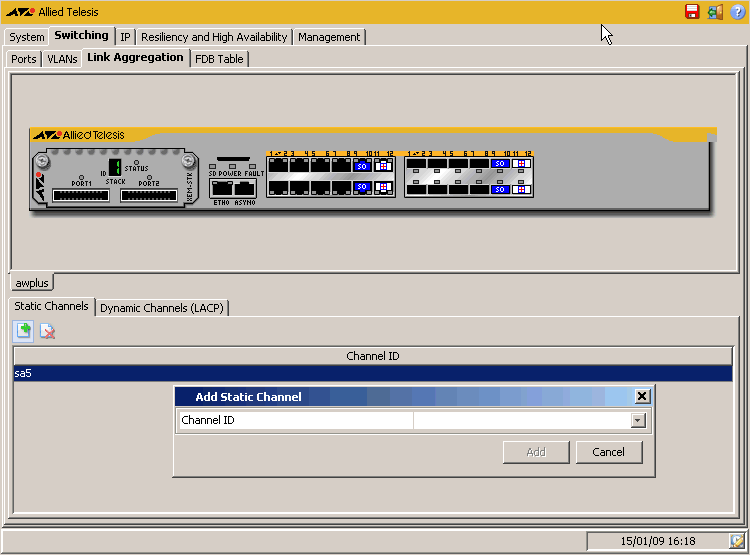Select bottom-row blue SO port in left block
The width and height of the screenshot is (750, 555).
[x=362, y=187]
